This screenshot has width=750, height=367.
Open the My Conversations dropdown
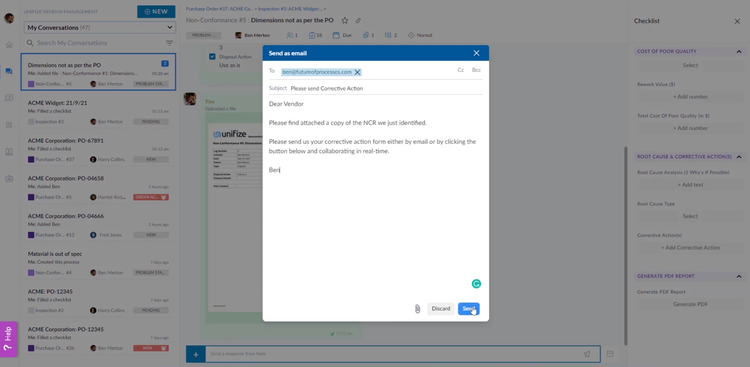pyautogui.click(x=99, y=28)
